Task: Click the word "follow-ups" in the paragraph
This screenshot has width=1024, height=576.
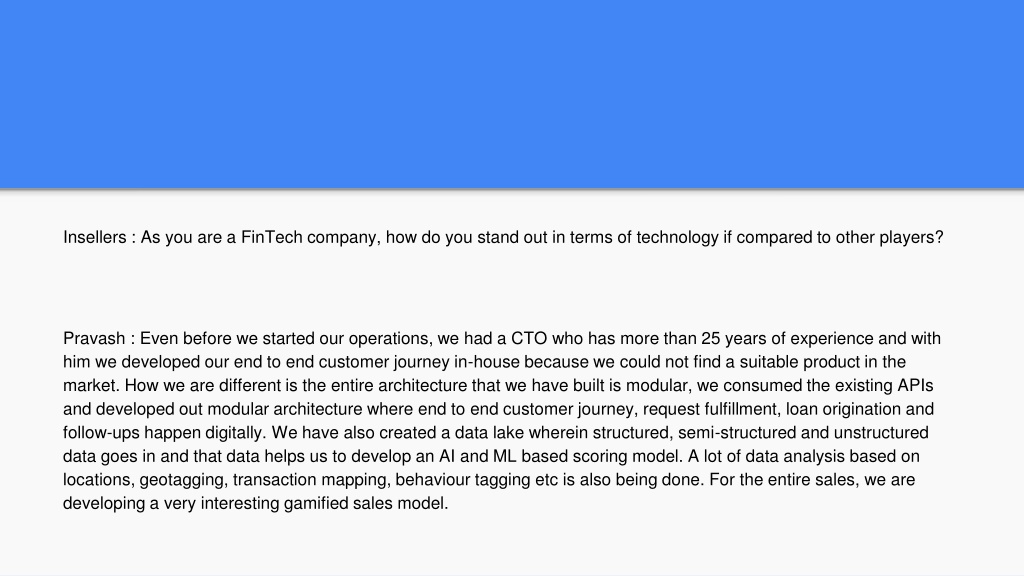Action: click(x=101, y=433)
